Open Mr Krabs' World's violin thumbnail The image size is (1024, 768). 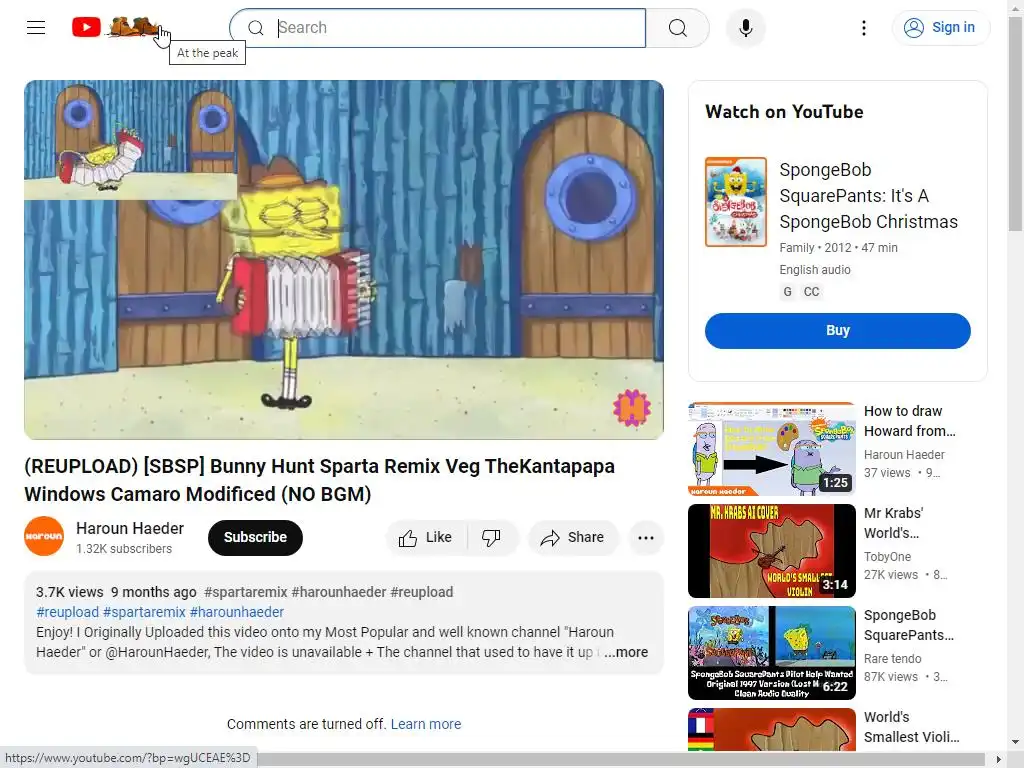[772, 551]
